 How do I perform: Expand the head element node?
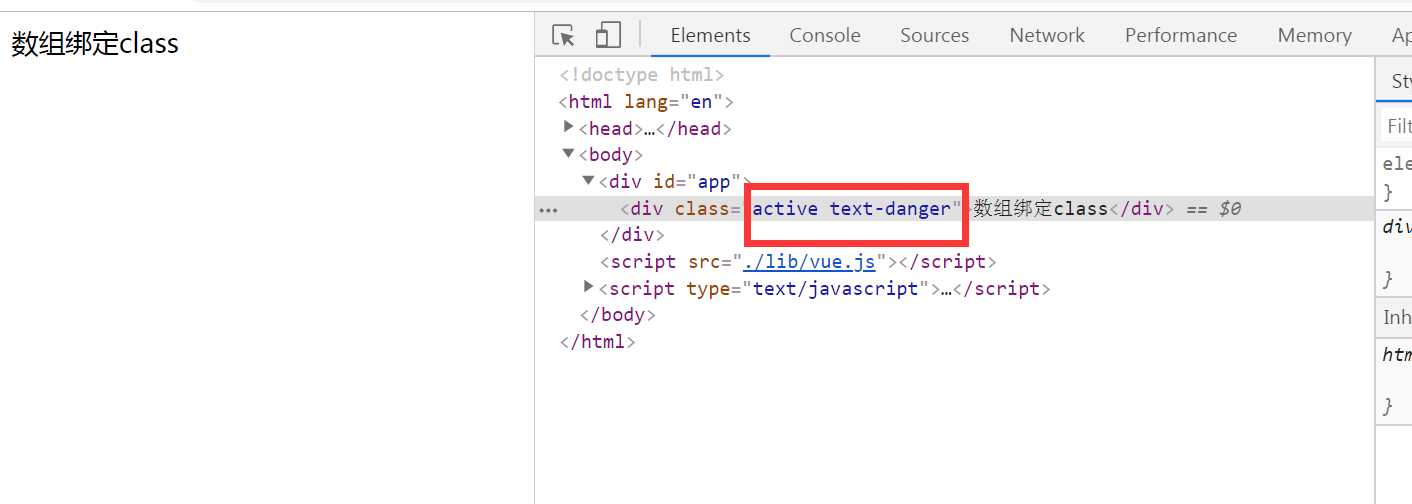click(x=569, y=127)
